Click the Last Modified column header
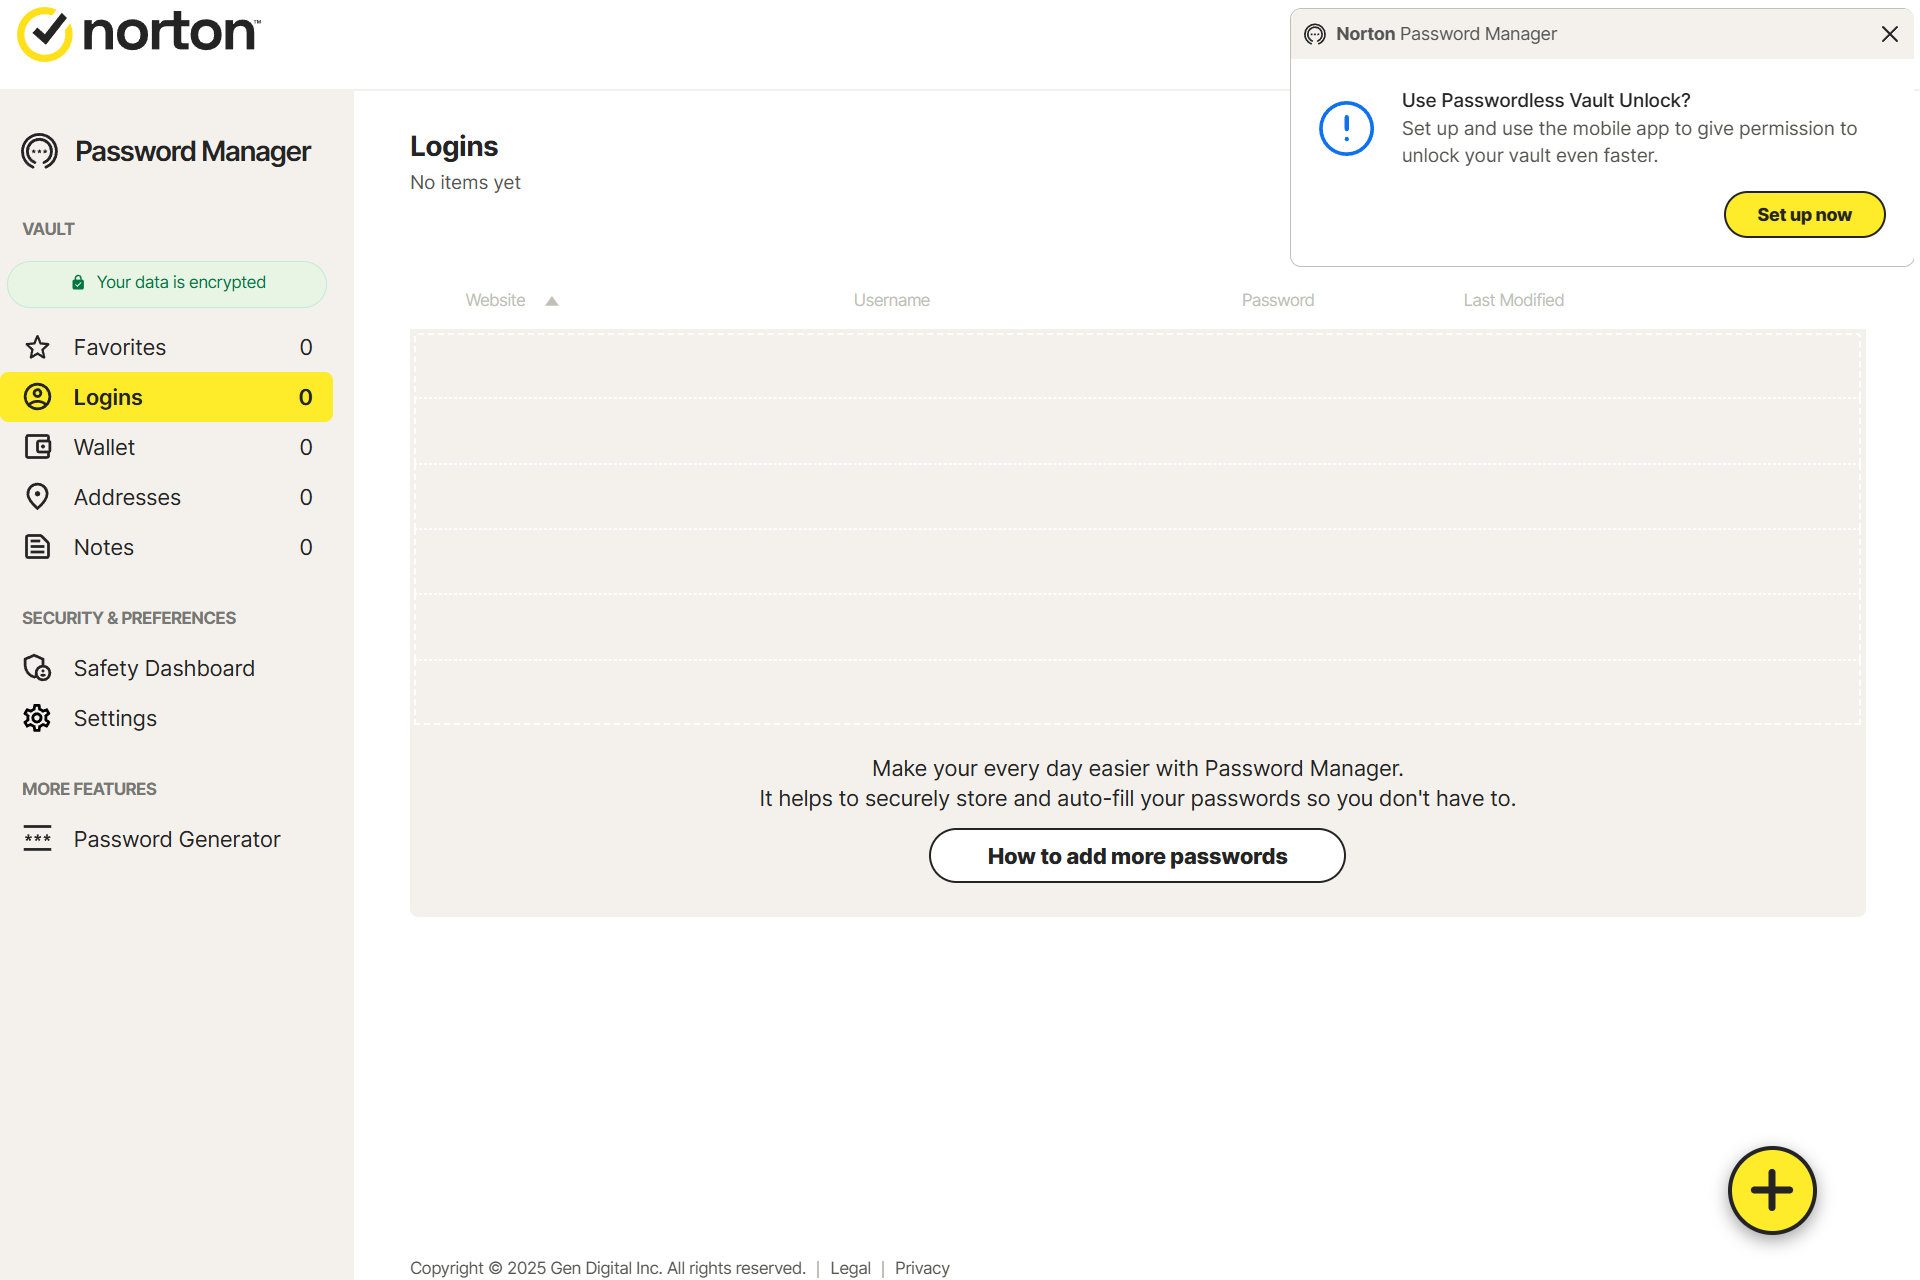This screenshot has width=1920, height=1280. 1513,300
